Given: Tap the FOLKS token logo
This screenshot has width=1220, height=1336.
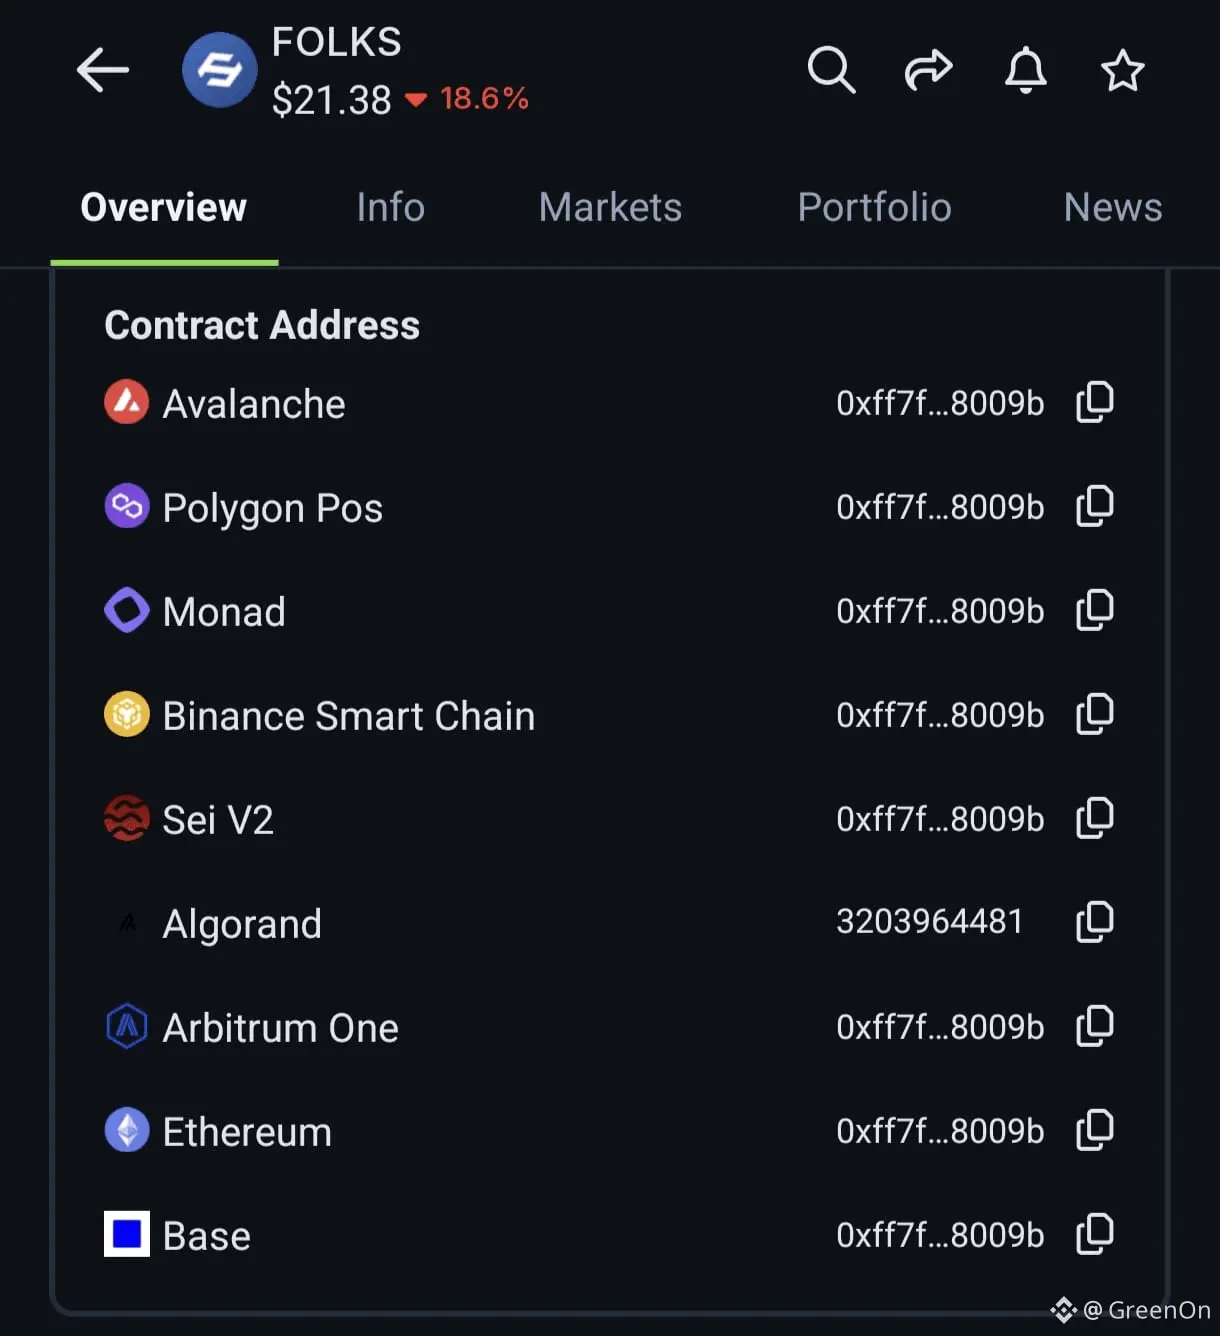Looking at the screenshot, I should click(x=220, y=70).
